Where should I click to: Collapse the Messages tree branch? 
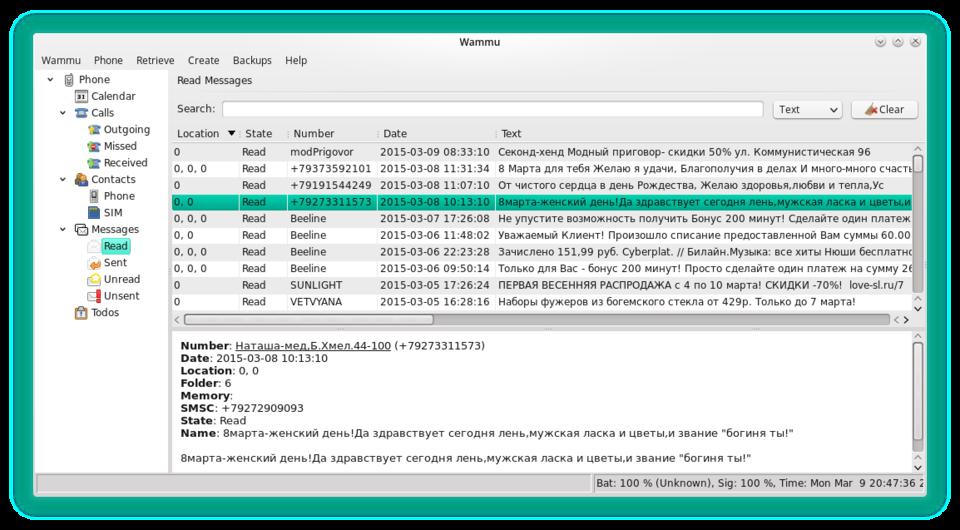point(62,230)
